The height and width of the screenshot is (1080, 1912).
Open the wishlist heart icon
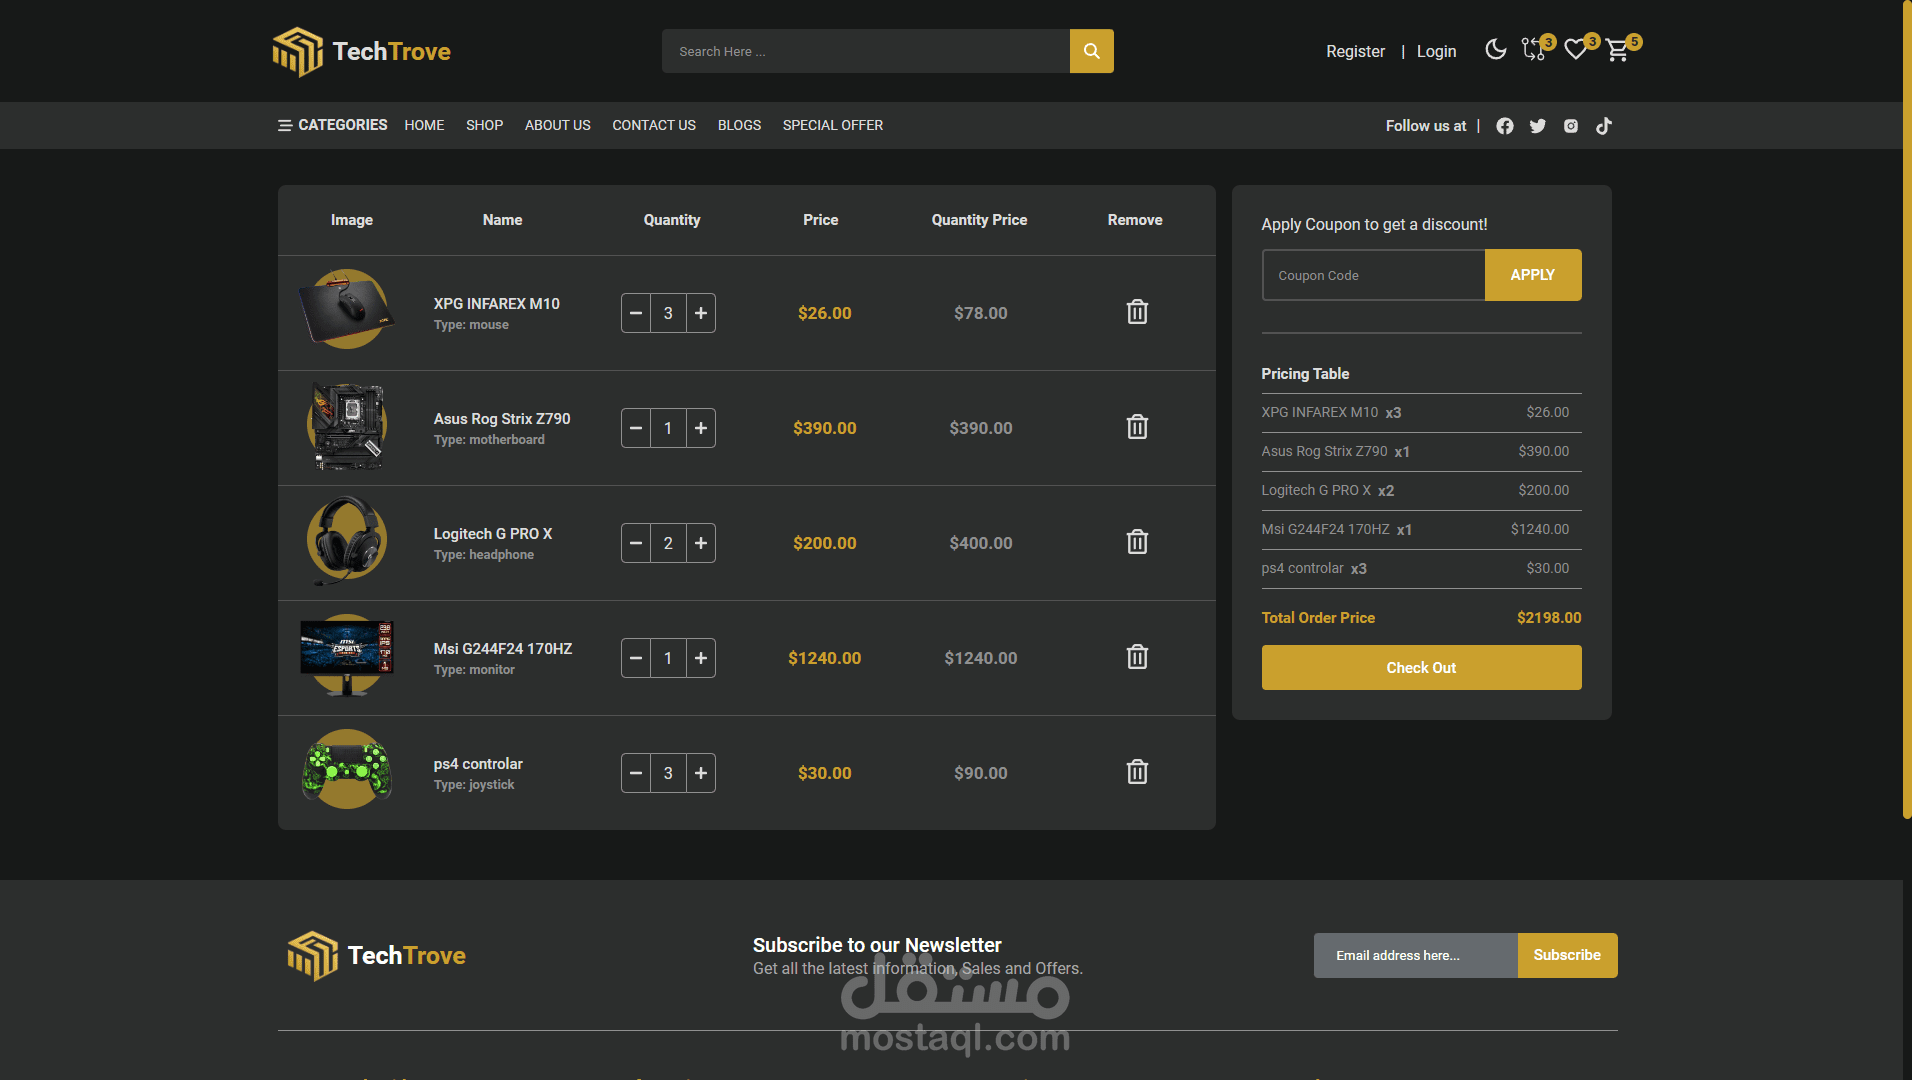[x=1576, y=50]
